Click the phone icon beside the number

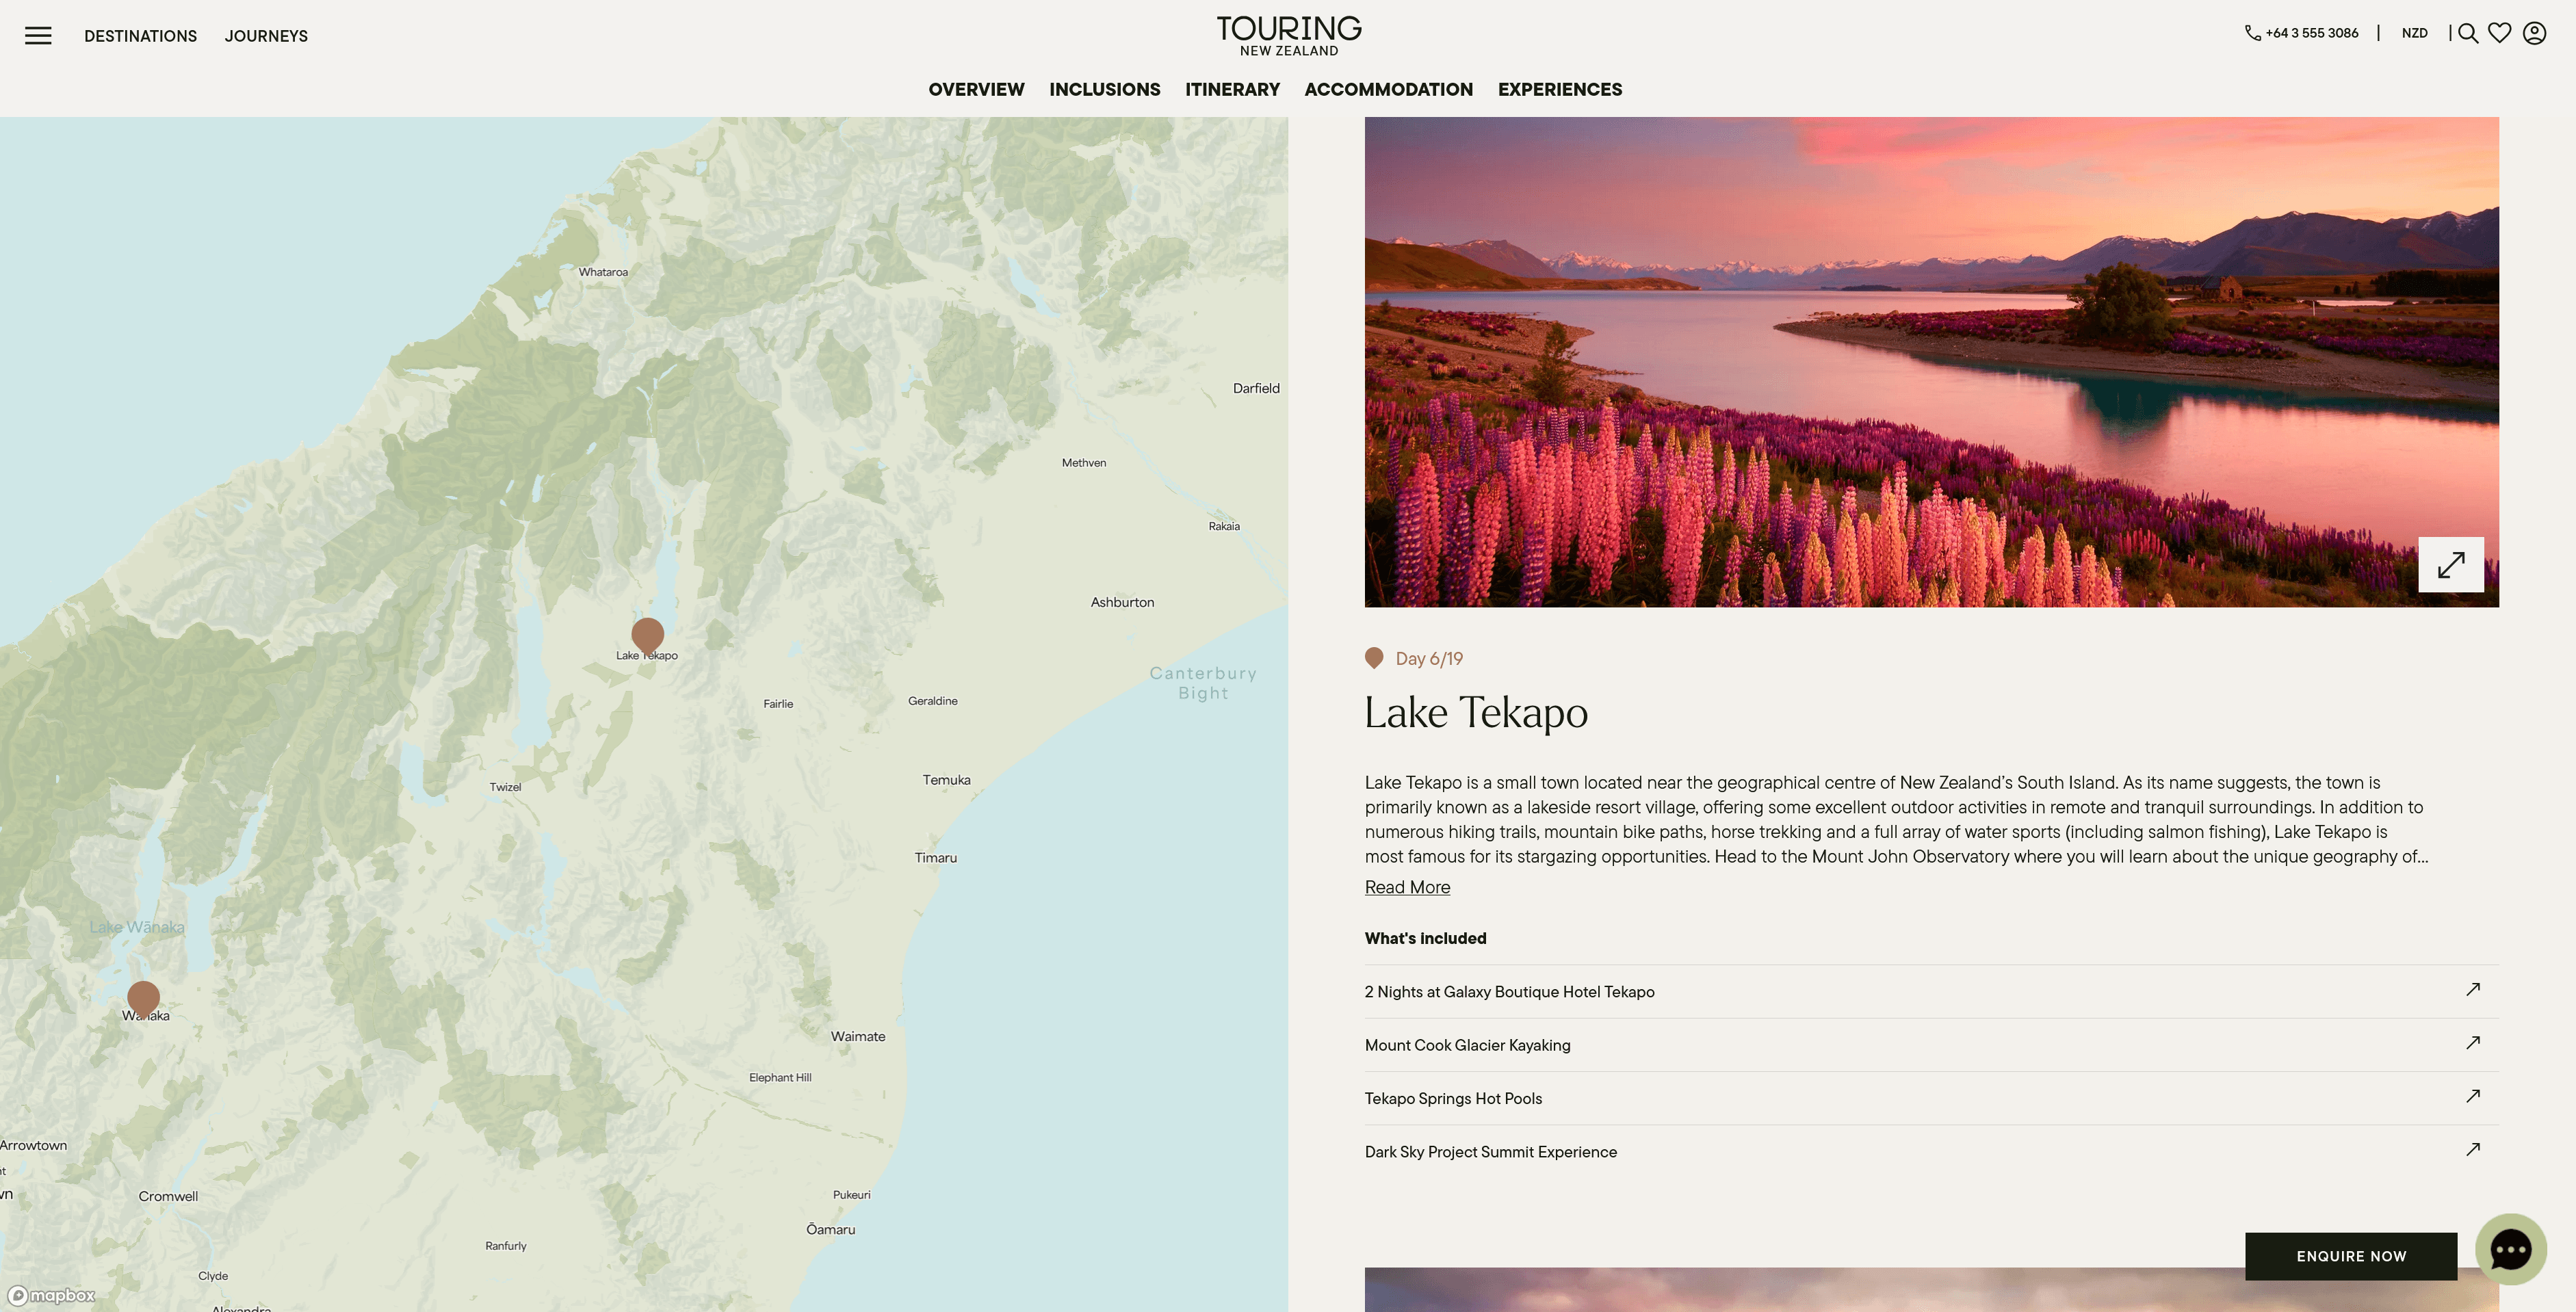[2253, 33]
